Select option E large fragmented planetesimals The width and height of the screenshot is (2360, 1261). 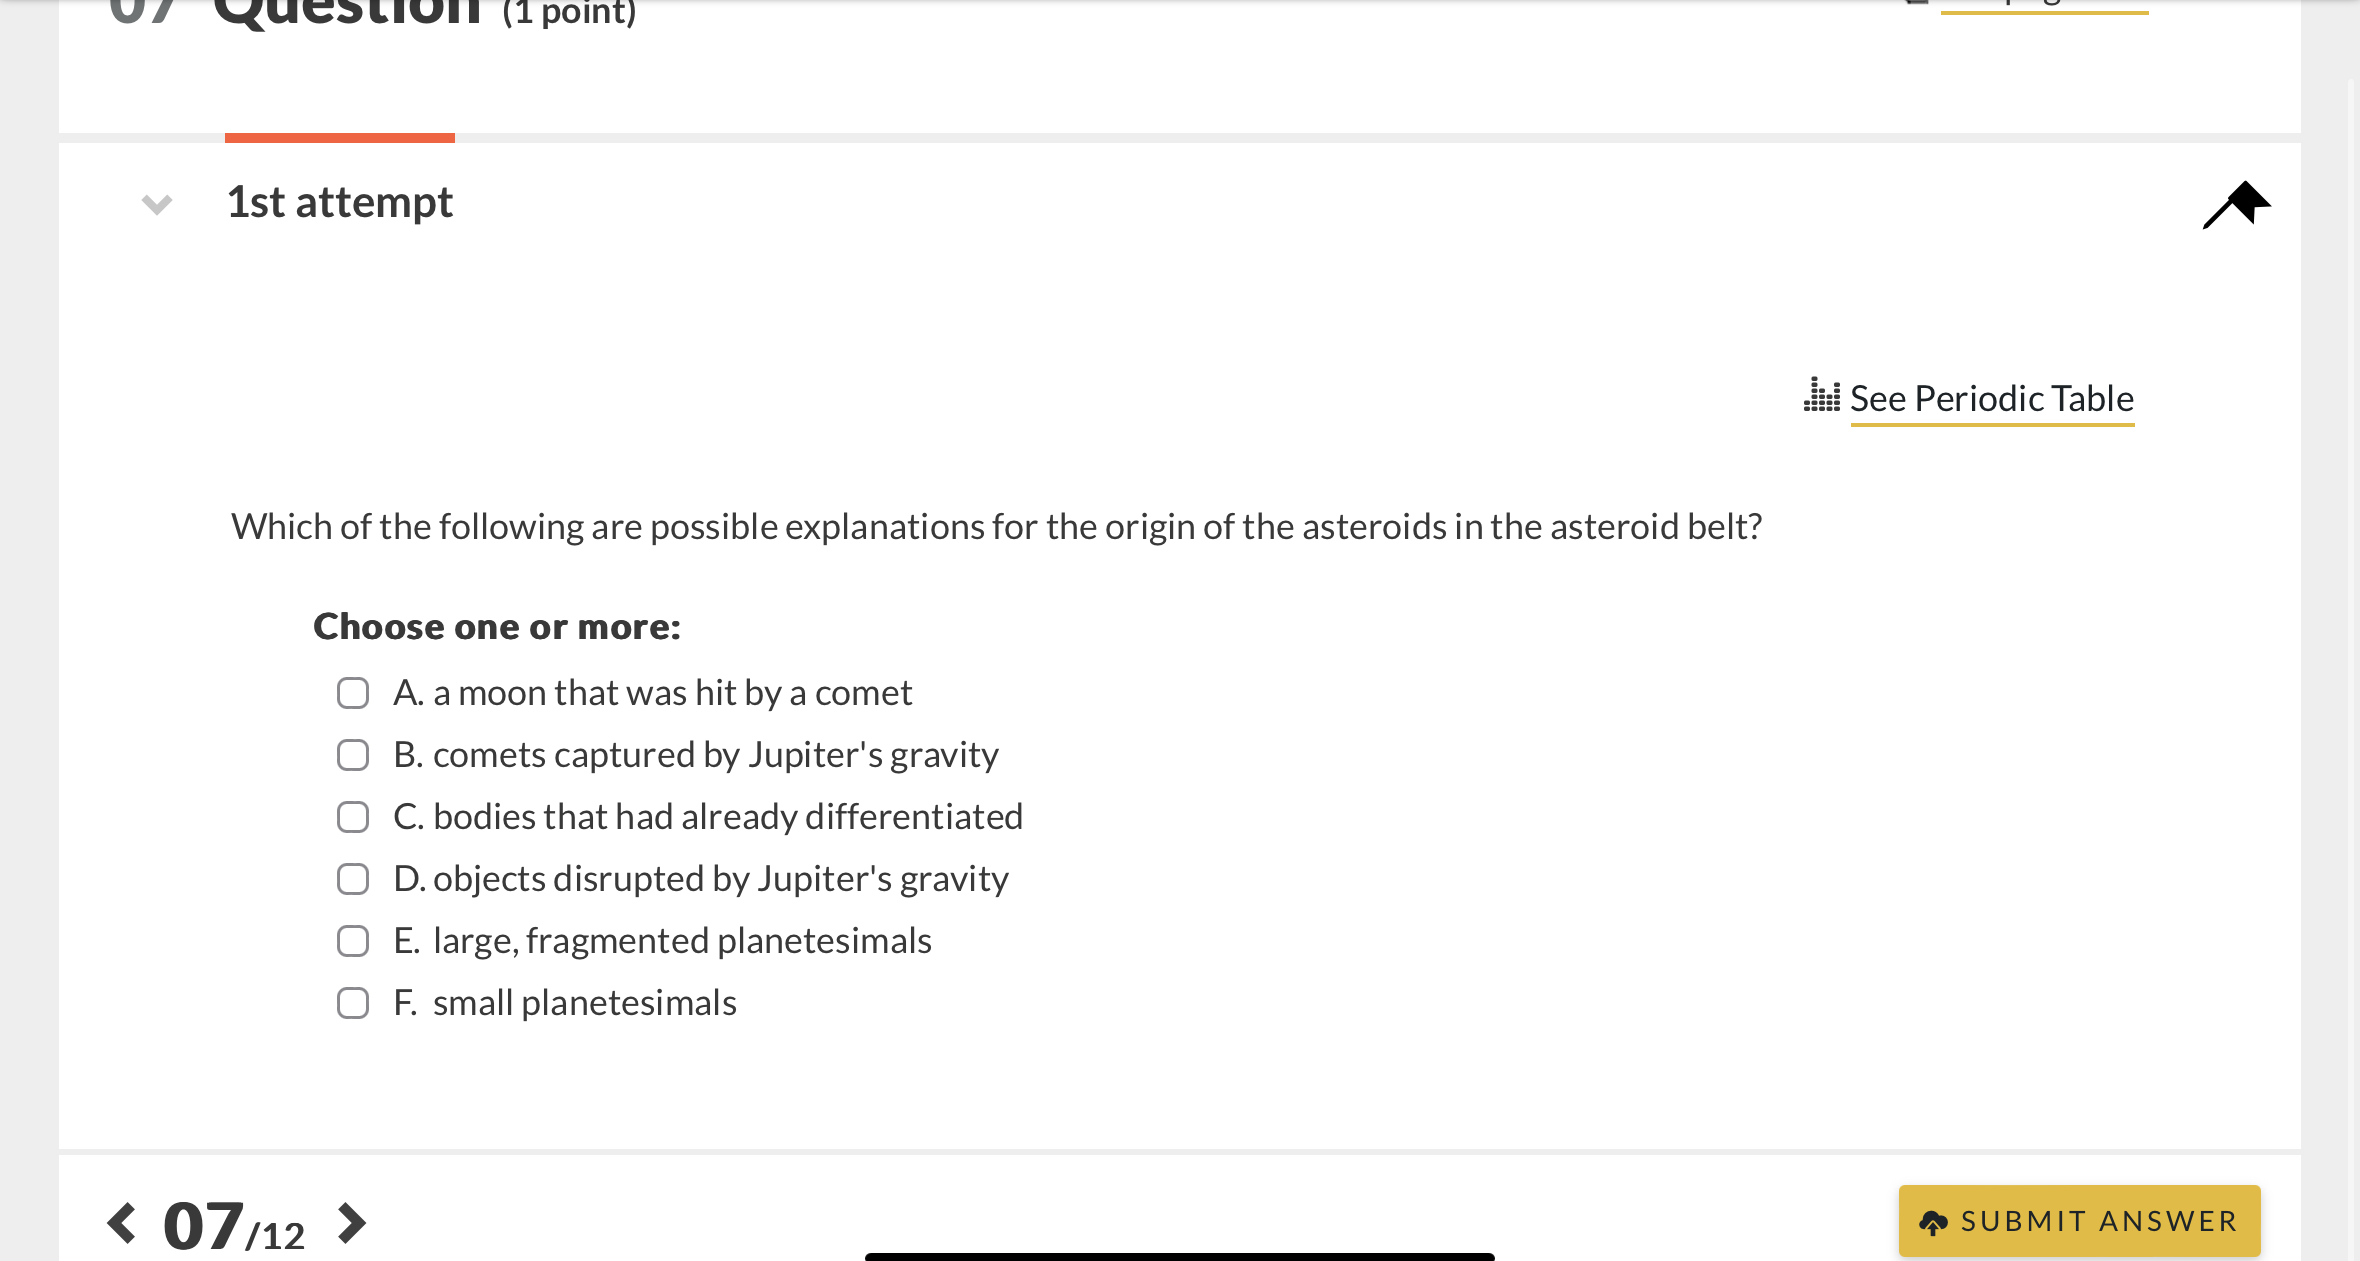pos(354,938)
